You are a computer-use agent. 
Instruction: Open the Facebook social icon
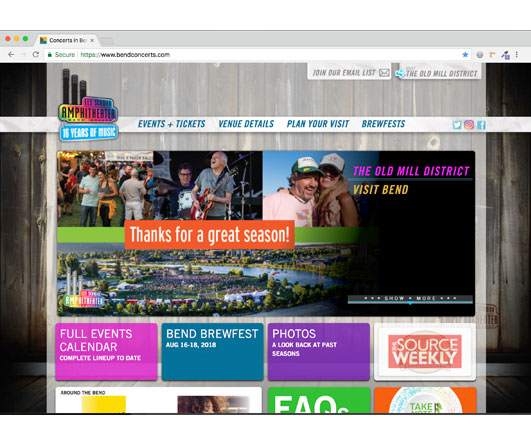pos(481,125)
